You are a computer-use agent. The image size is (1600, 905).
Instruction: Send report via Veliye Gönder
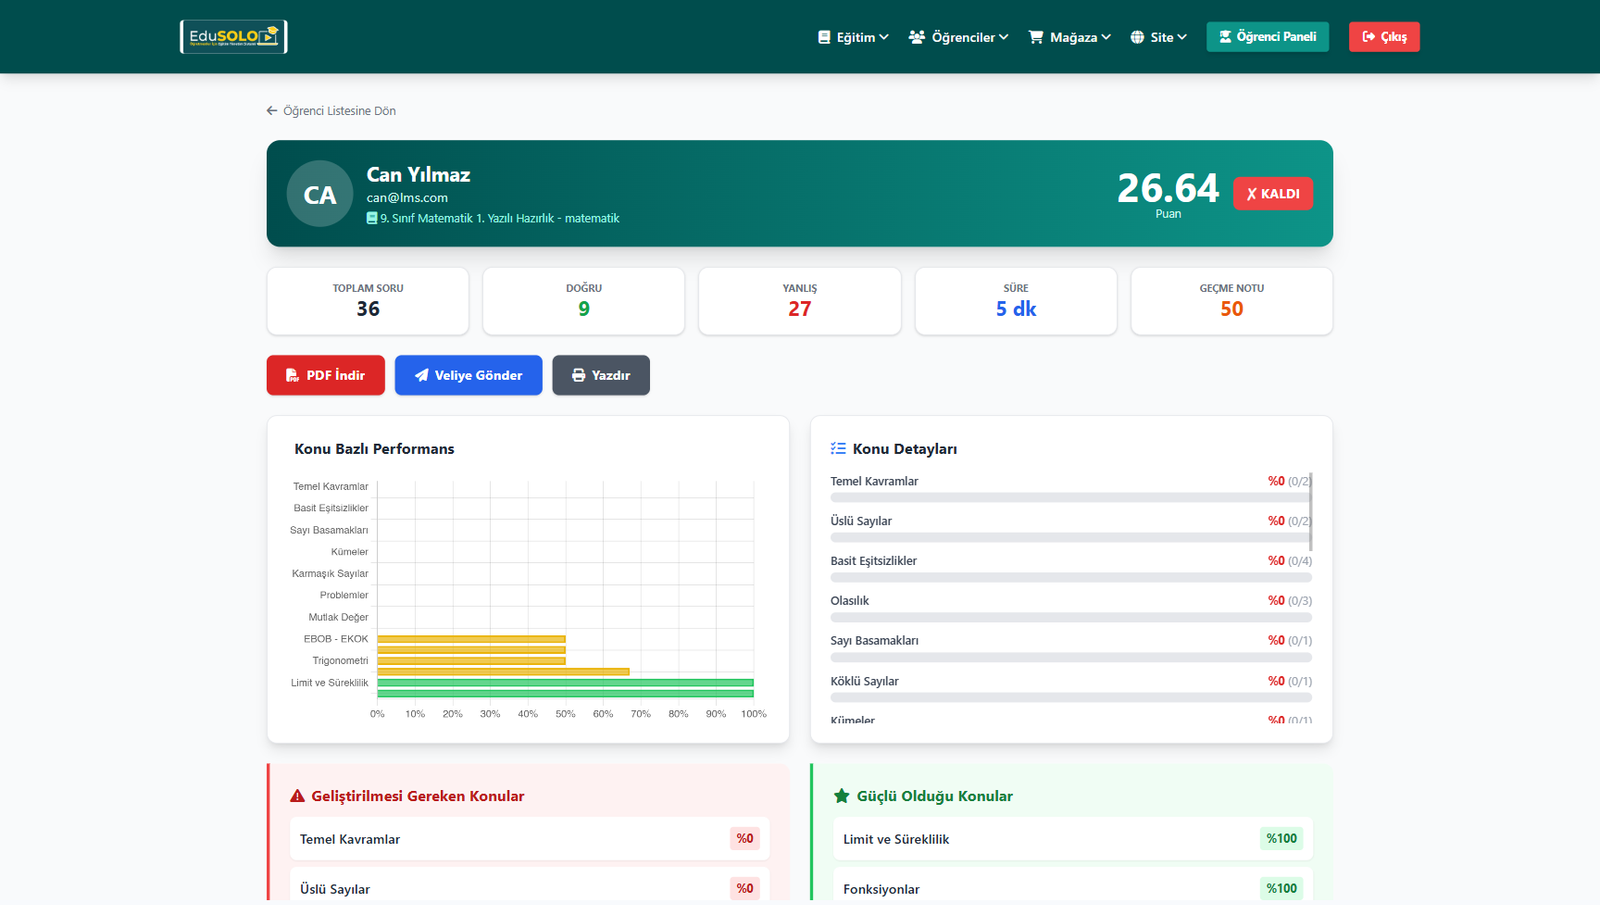pos(468,375)
